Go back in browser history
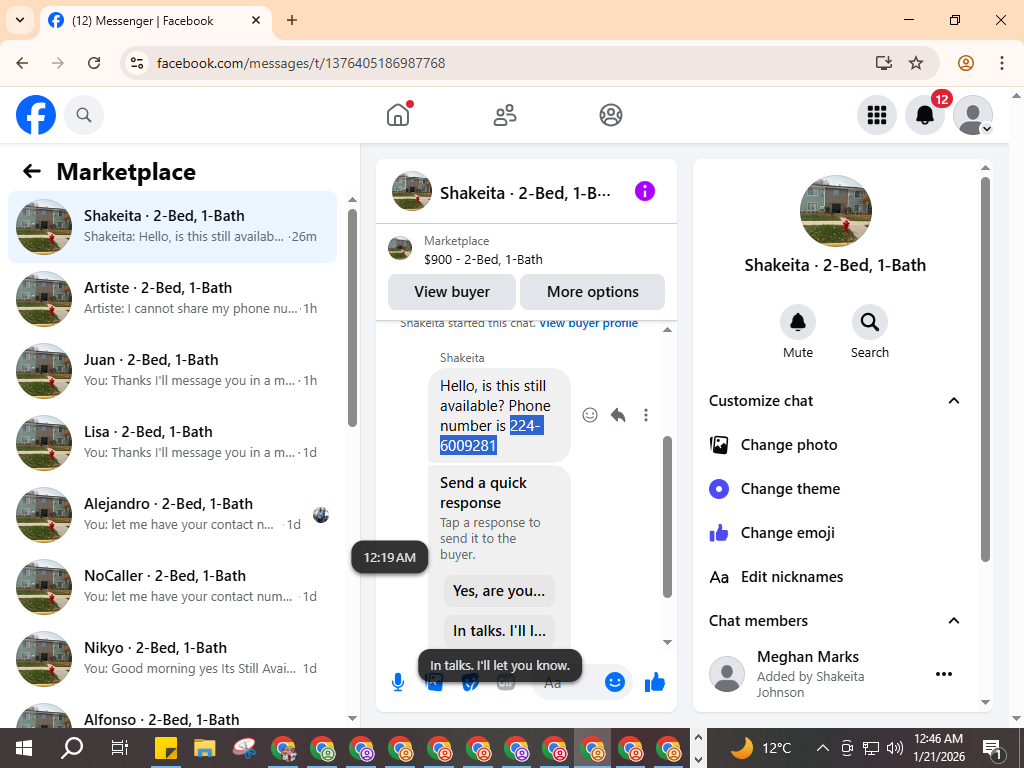 coord(22,63)
